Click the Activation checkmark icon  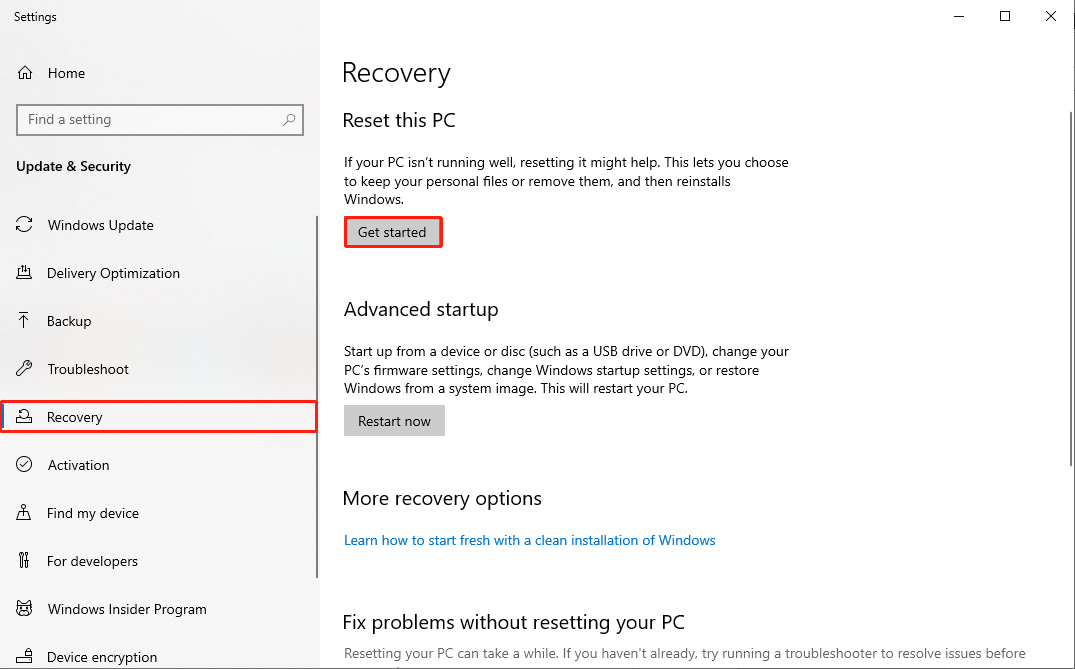[x=25, y=465]
